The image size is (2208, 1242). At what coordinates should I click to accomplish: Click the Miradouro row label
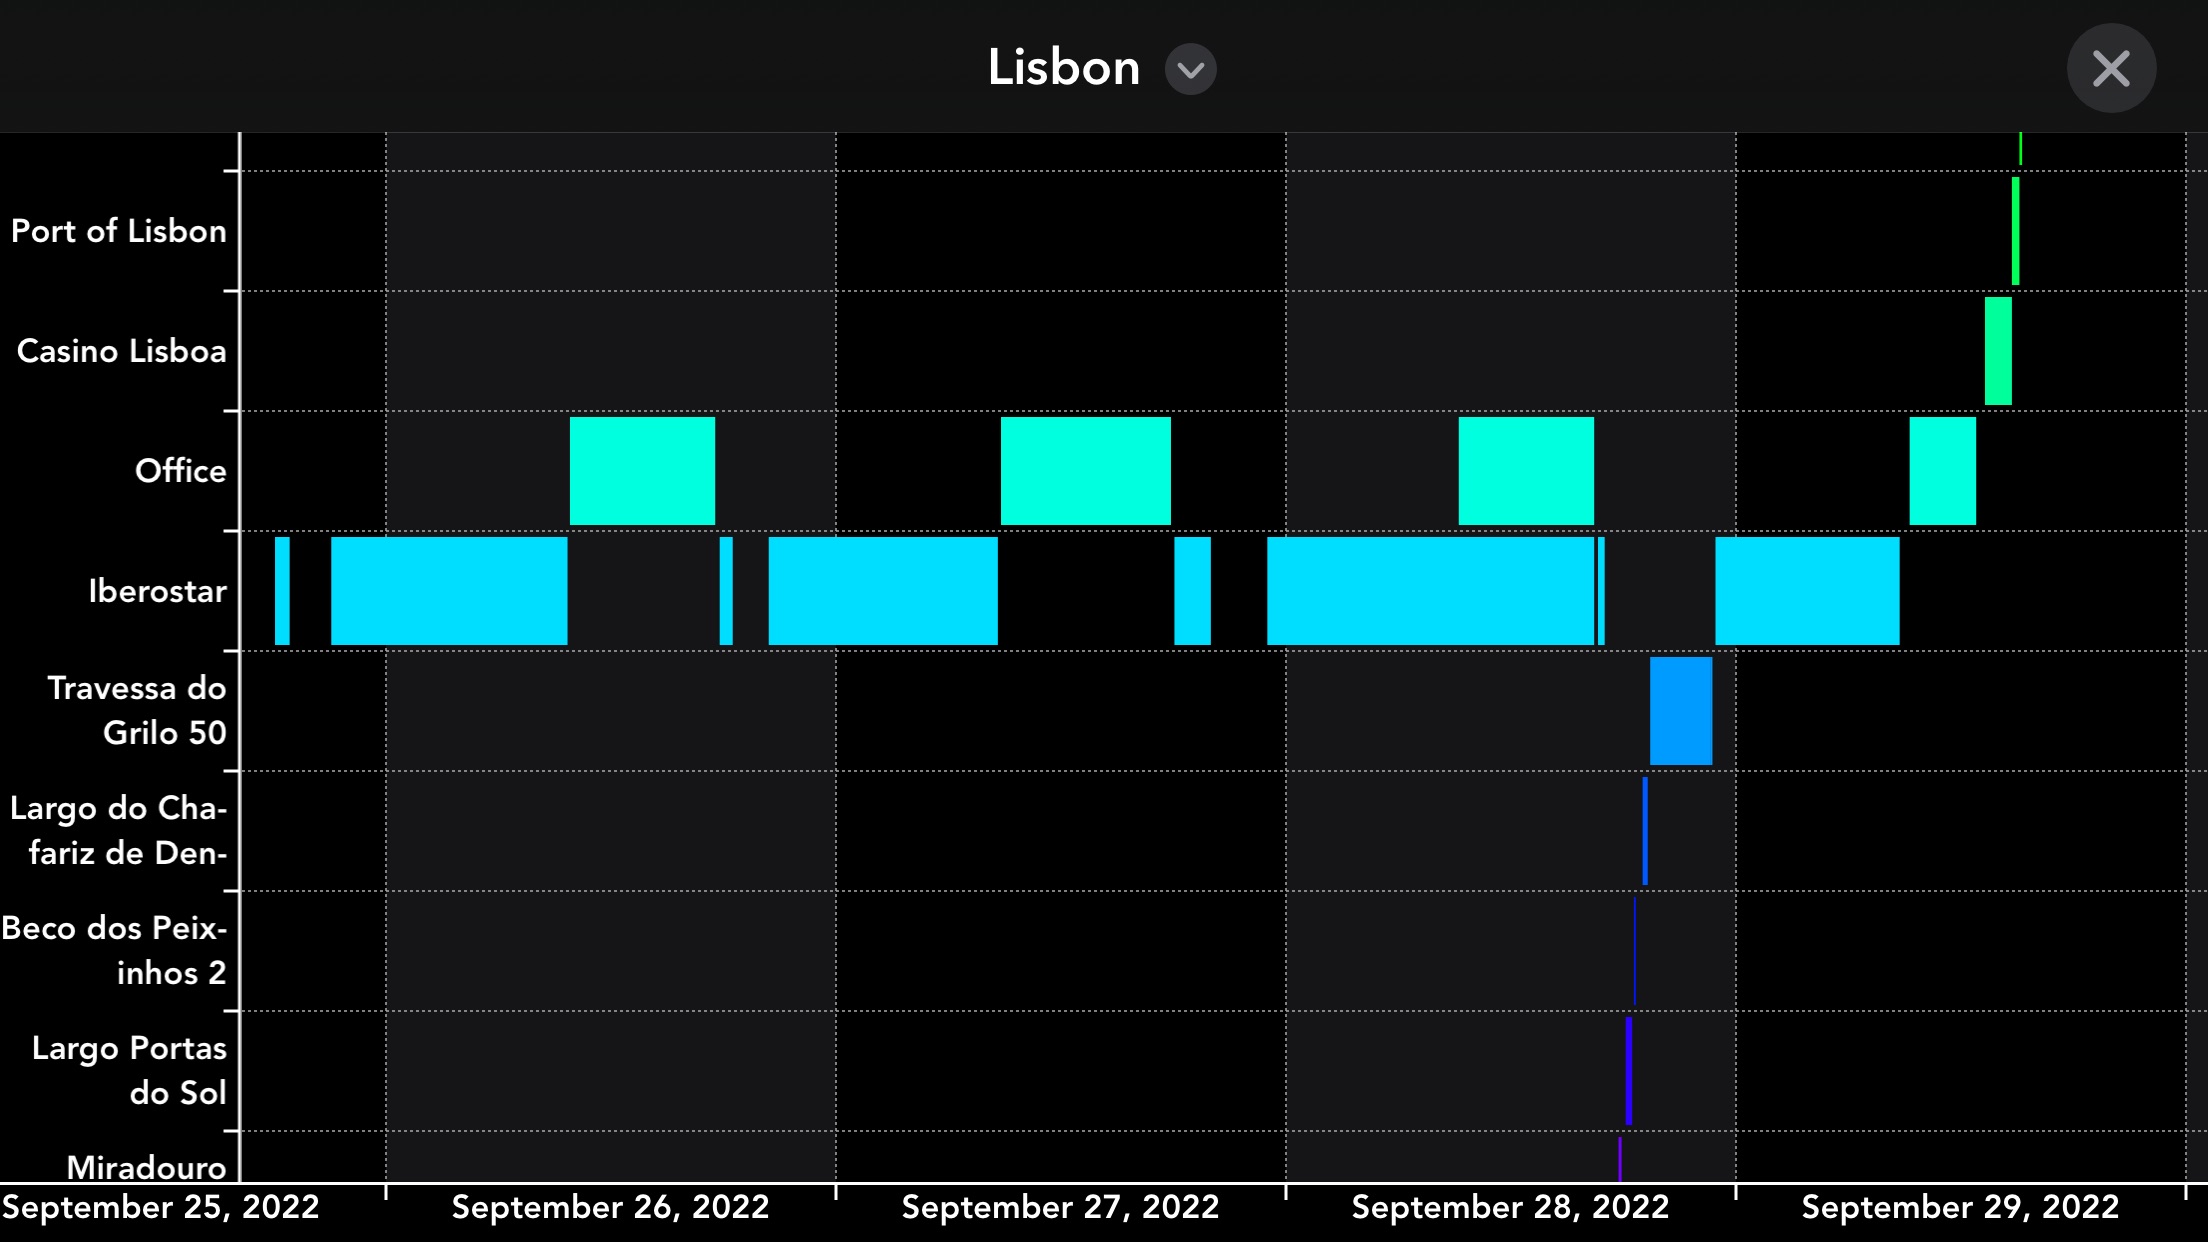pyautogui.click(x=147, y=1167)
